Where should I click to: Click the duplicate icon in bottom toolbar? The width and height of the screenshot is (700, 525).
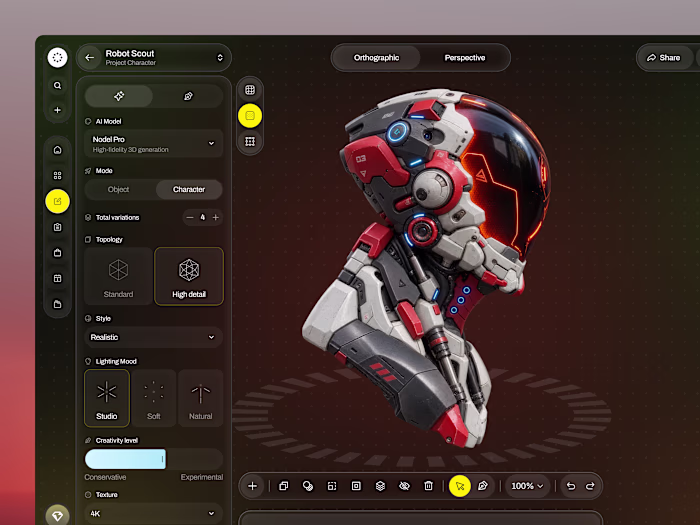(283, 486)
